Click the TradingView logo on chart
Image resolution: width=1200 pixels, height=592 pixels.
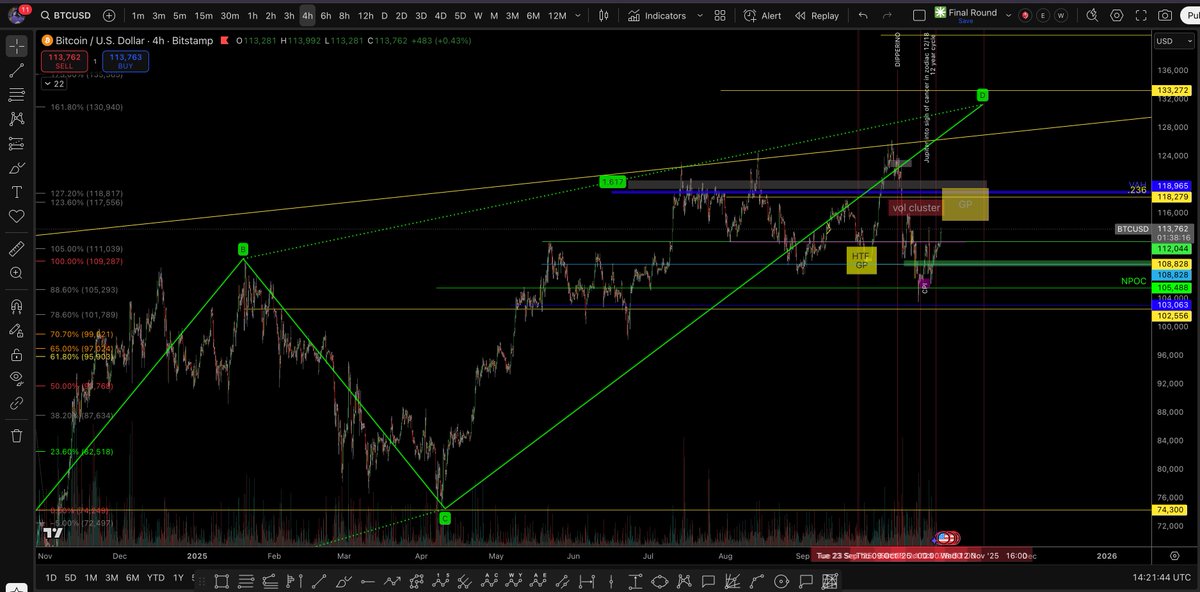pyautogui.click(x=54, y=533)
